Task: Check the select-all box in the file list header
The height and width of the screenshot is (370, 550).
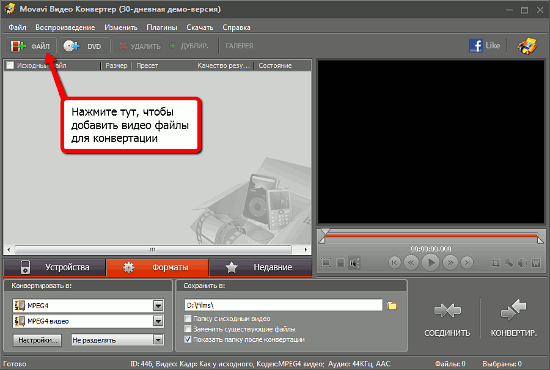Action: point(10,65)
